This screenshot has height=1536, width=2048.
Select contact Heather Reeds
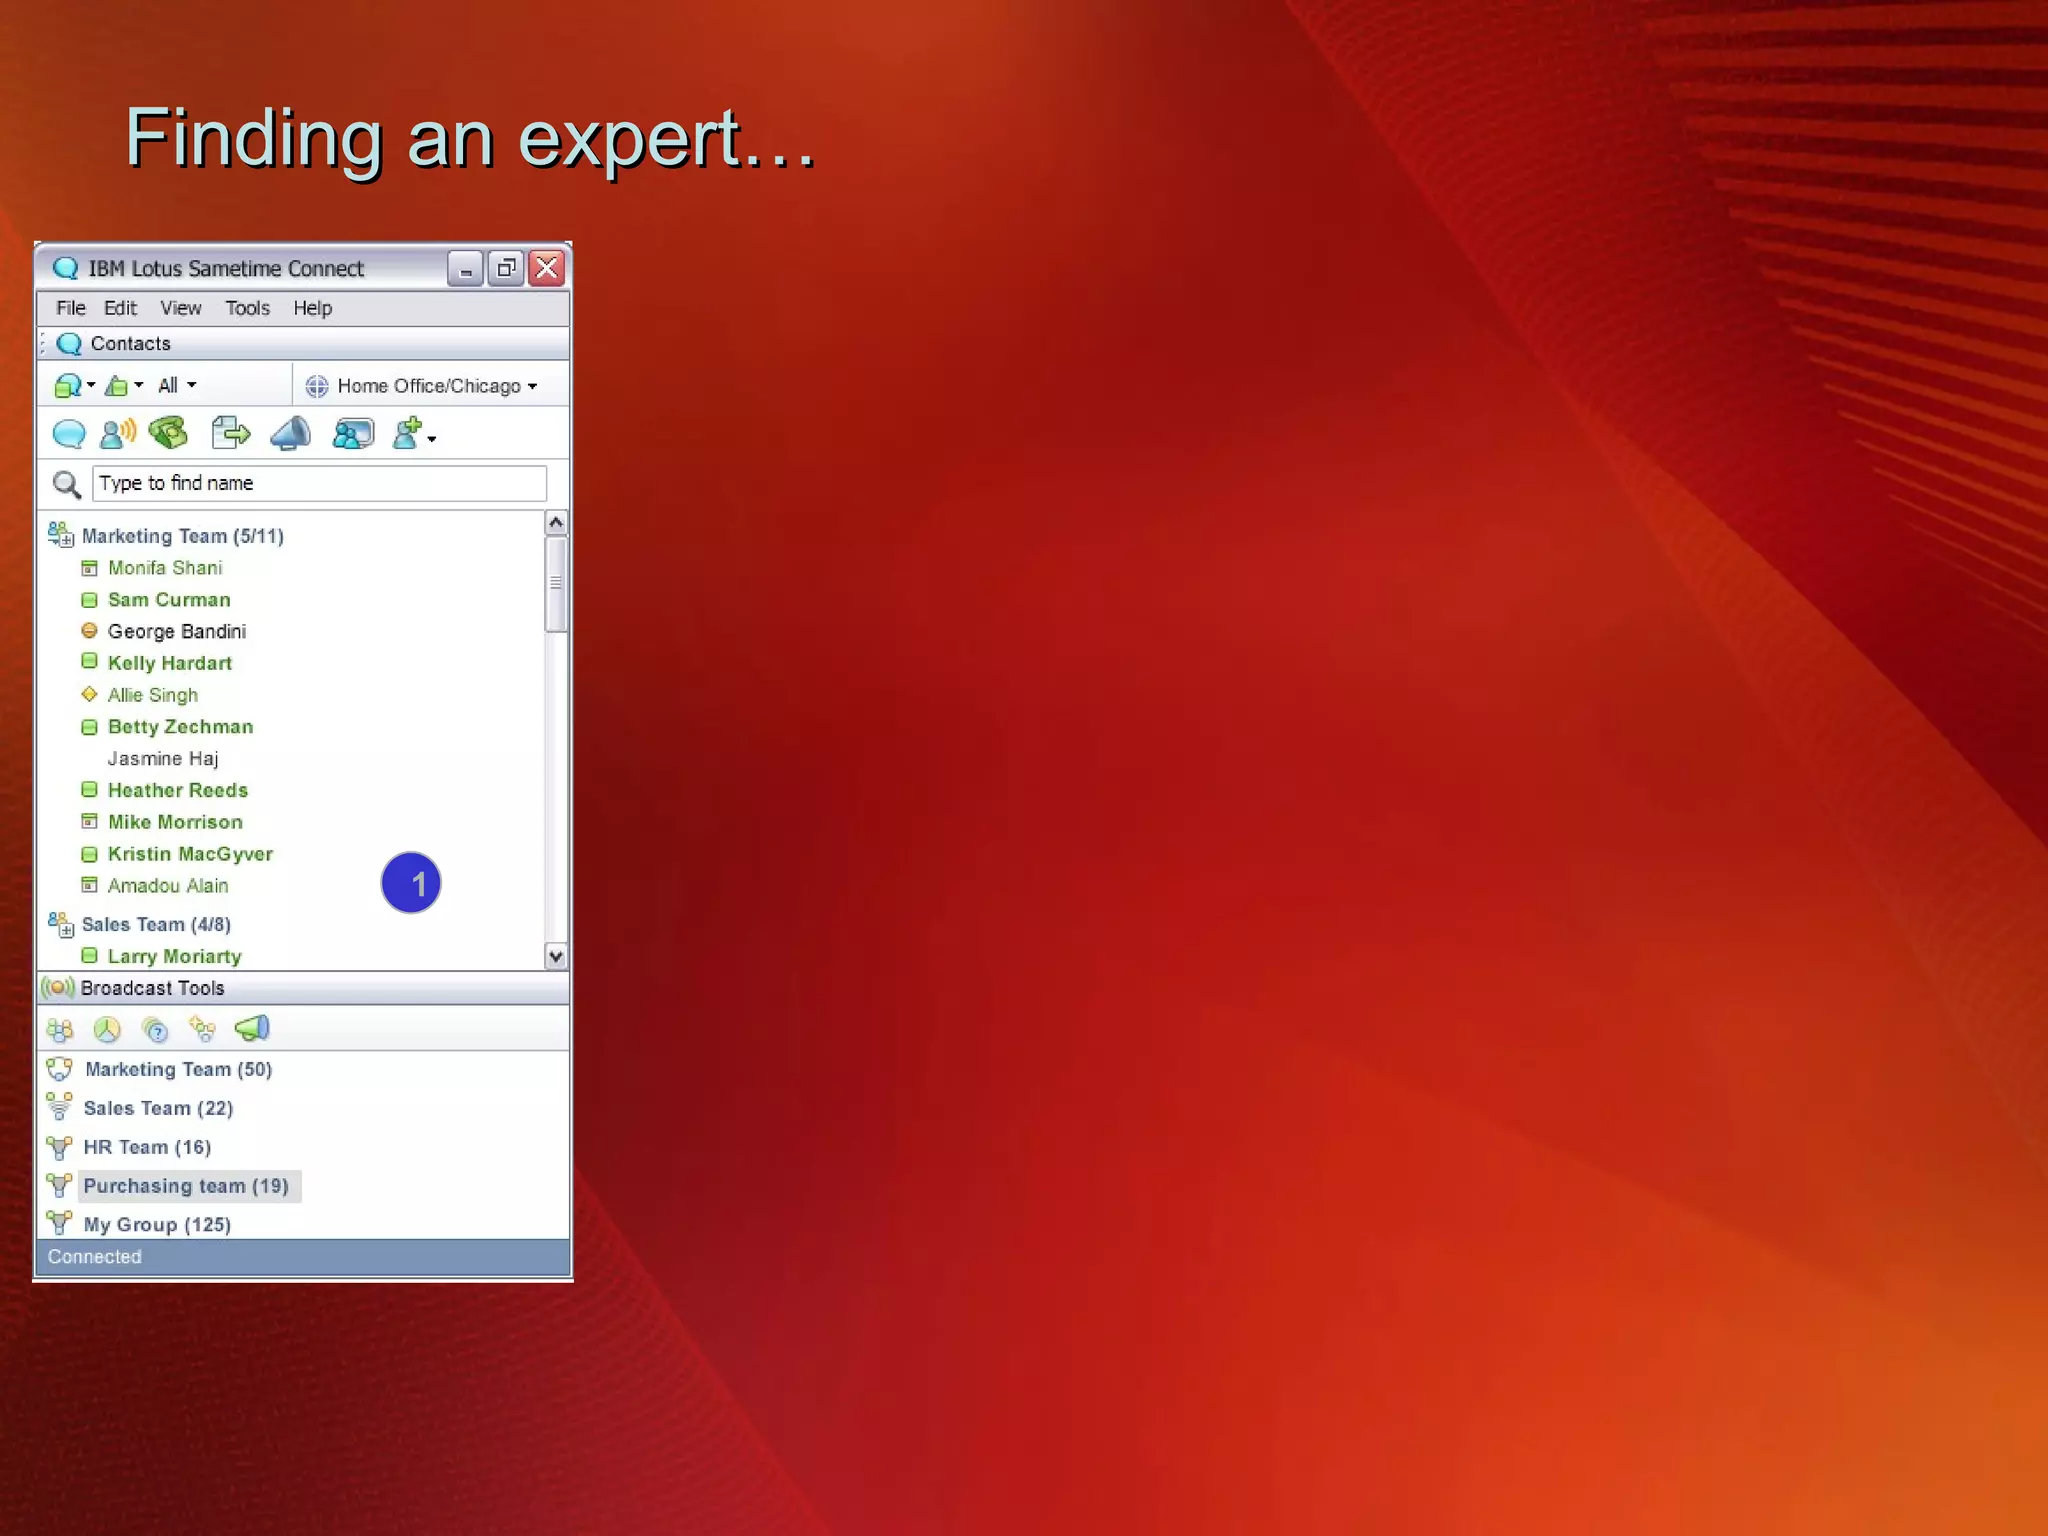(178, 790)
